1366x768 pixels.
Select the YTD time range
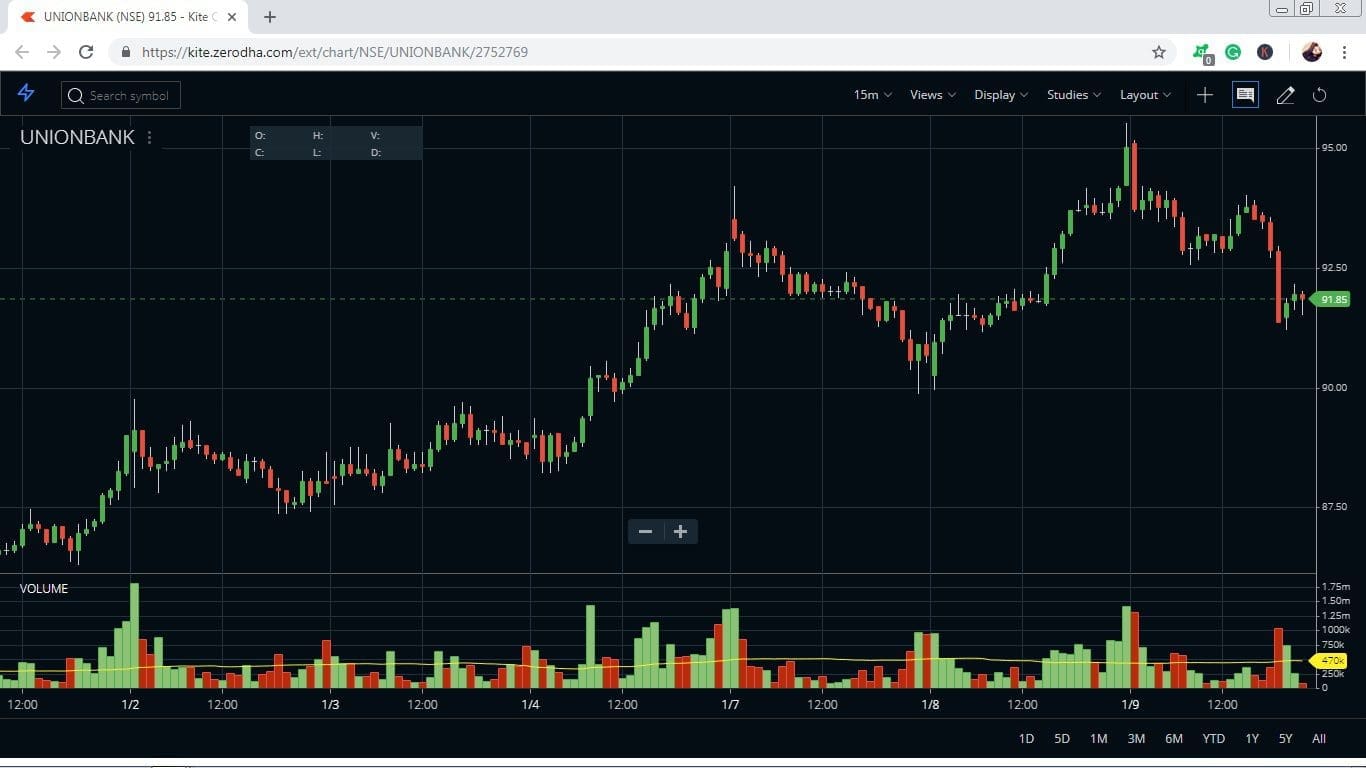(1213, 738)
